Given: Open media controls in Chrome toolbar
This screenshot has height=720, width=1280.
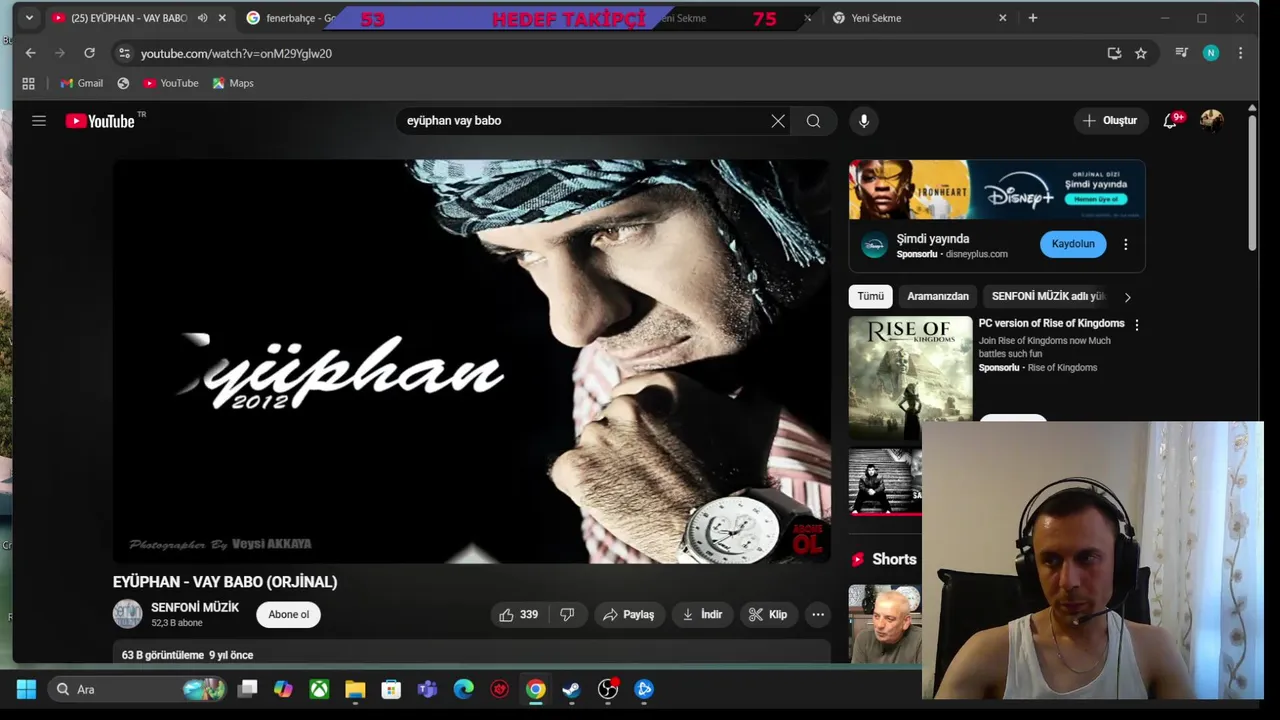Looking at the screenshot, I should click(x=1181, y=53).
